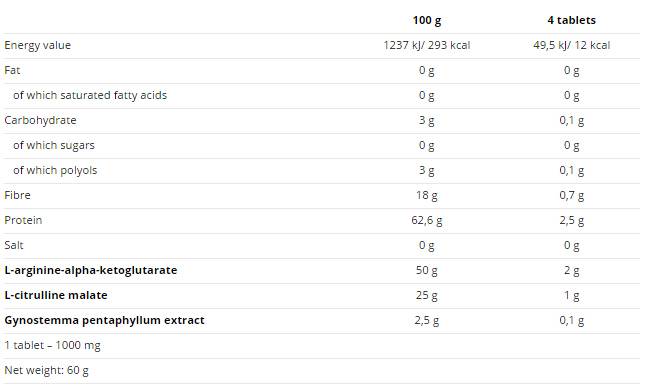This screenshot has width=648, height=390.
Task: Select the 'Energy value' row label
Action: coord(38,45)
